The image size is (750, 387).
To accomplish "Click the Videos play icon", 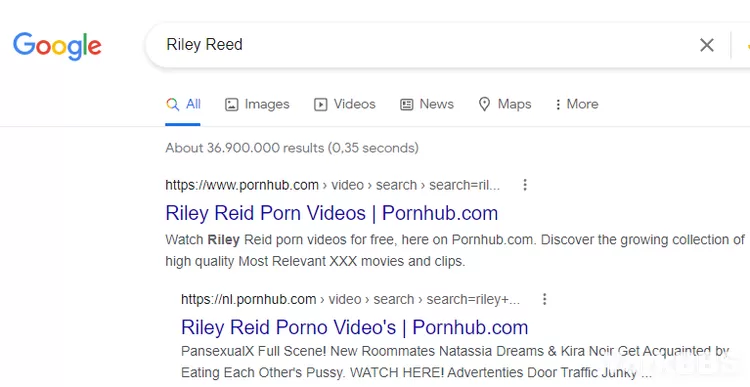I will click(x=320, y=104).
